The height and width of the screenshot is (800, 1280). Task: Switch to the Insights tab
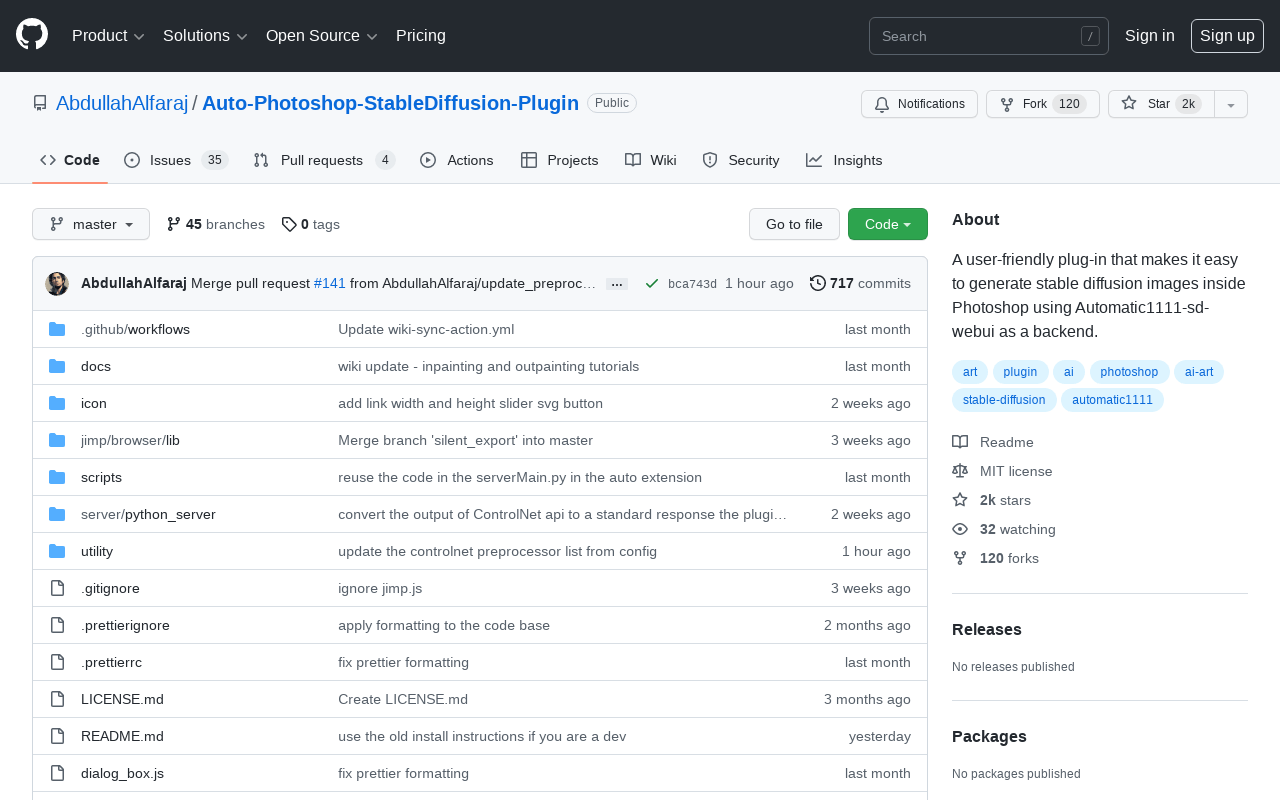[844, 160]
